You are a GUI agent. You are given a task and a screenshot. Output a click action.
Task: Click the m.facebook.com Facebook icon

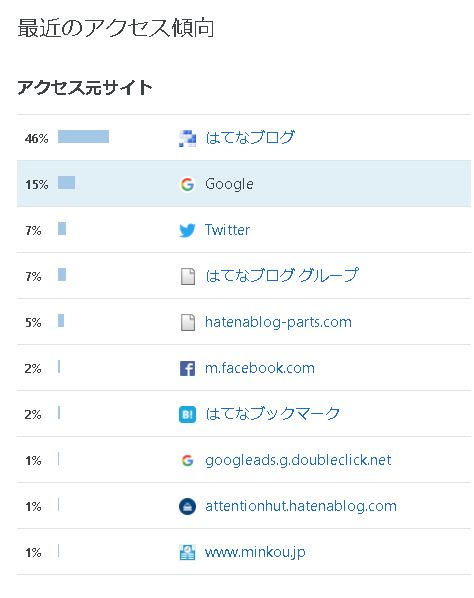coord(187,368)
